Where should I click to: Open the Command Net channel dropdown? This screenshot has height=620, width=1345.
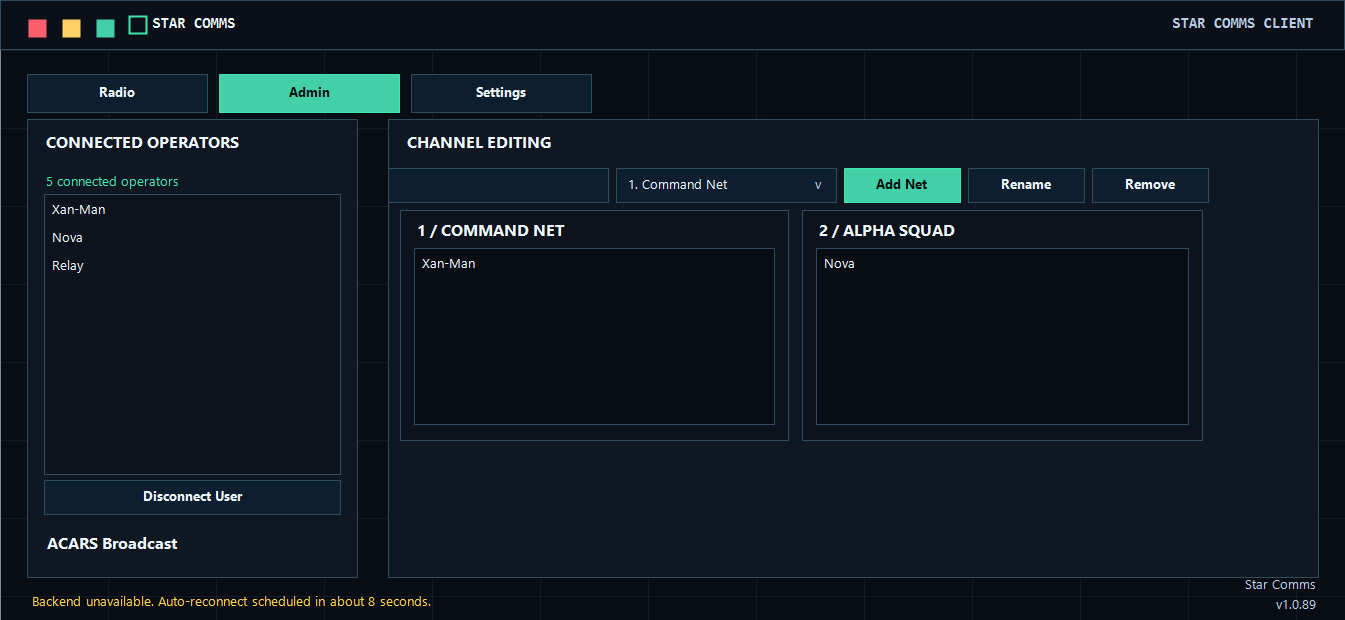click(726, 185)
